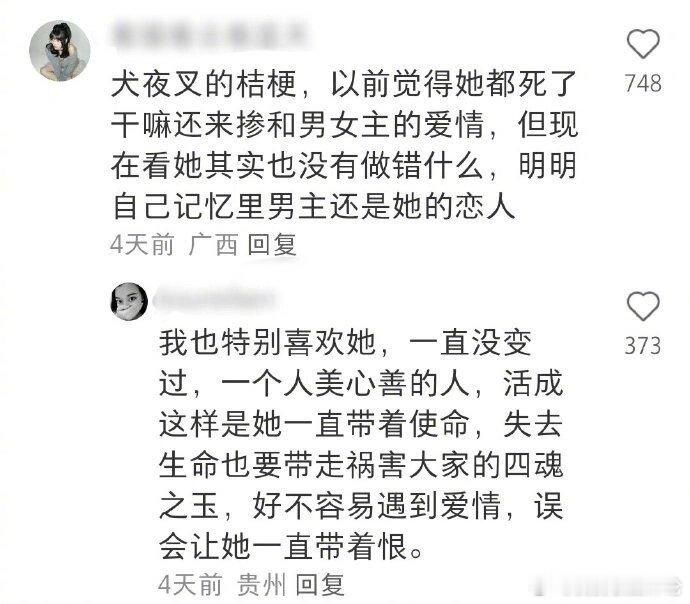The width and height of the screenshot is (690, 604).
Task: Click the line starting 我也特别喜欢她
Action: pyautogui.click(x=345, y=344)
